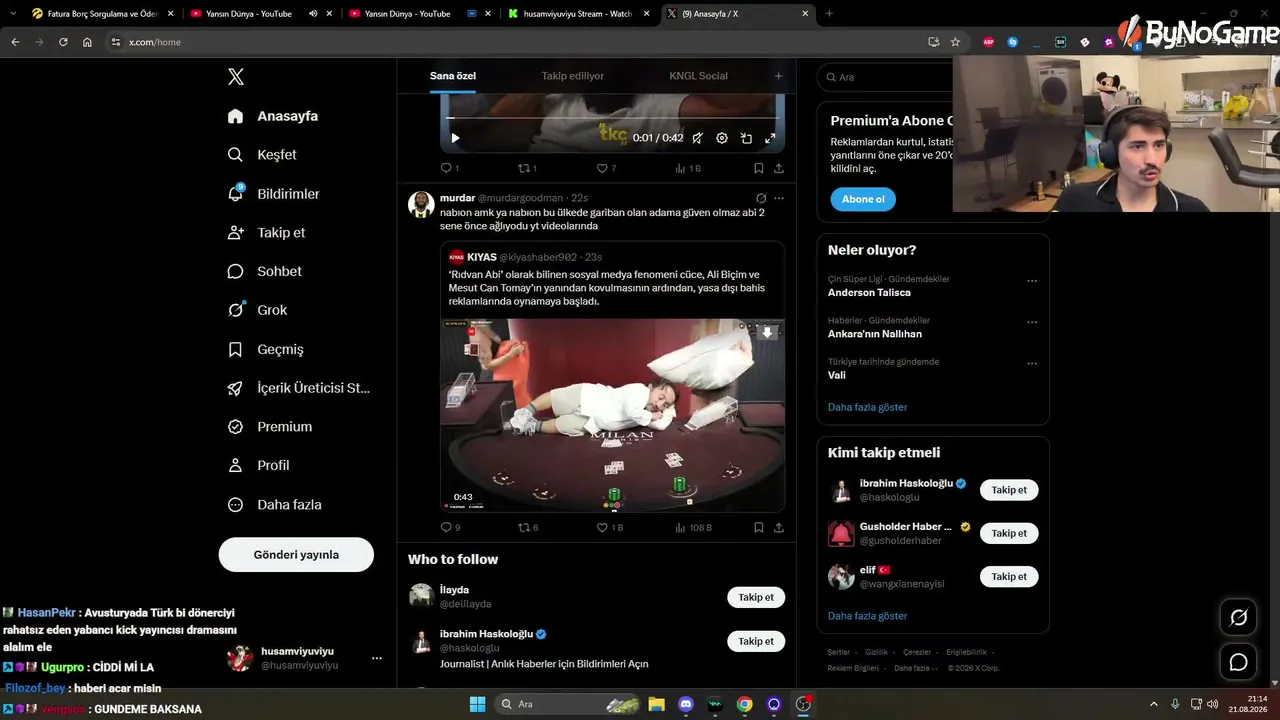Show more trends under Neler oluyor
Image resolution: width=1280 pixels, height=720 pixels.
point(867,407)
